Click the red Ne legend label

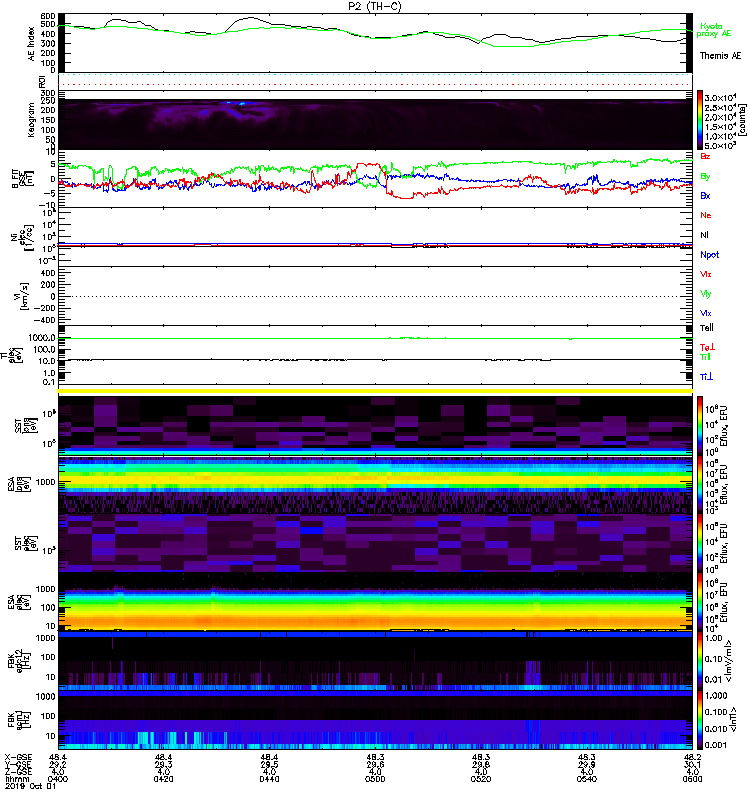click(x=706, y=215)
